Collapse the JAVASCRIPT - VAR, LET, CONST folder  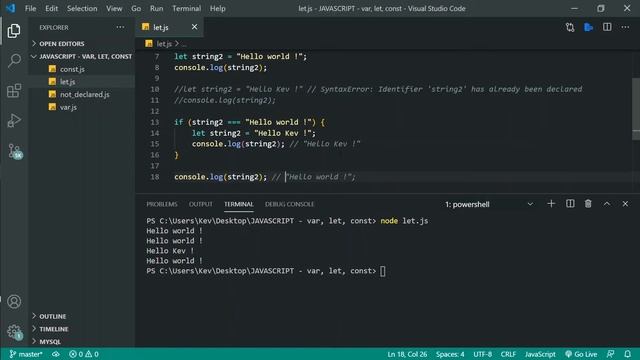tap(82, 56)
